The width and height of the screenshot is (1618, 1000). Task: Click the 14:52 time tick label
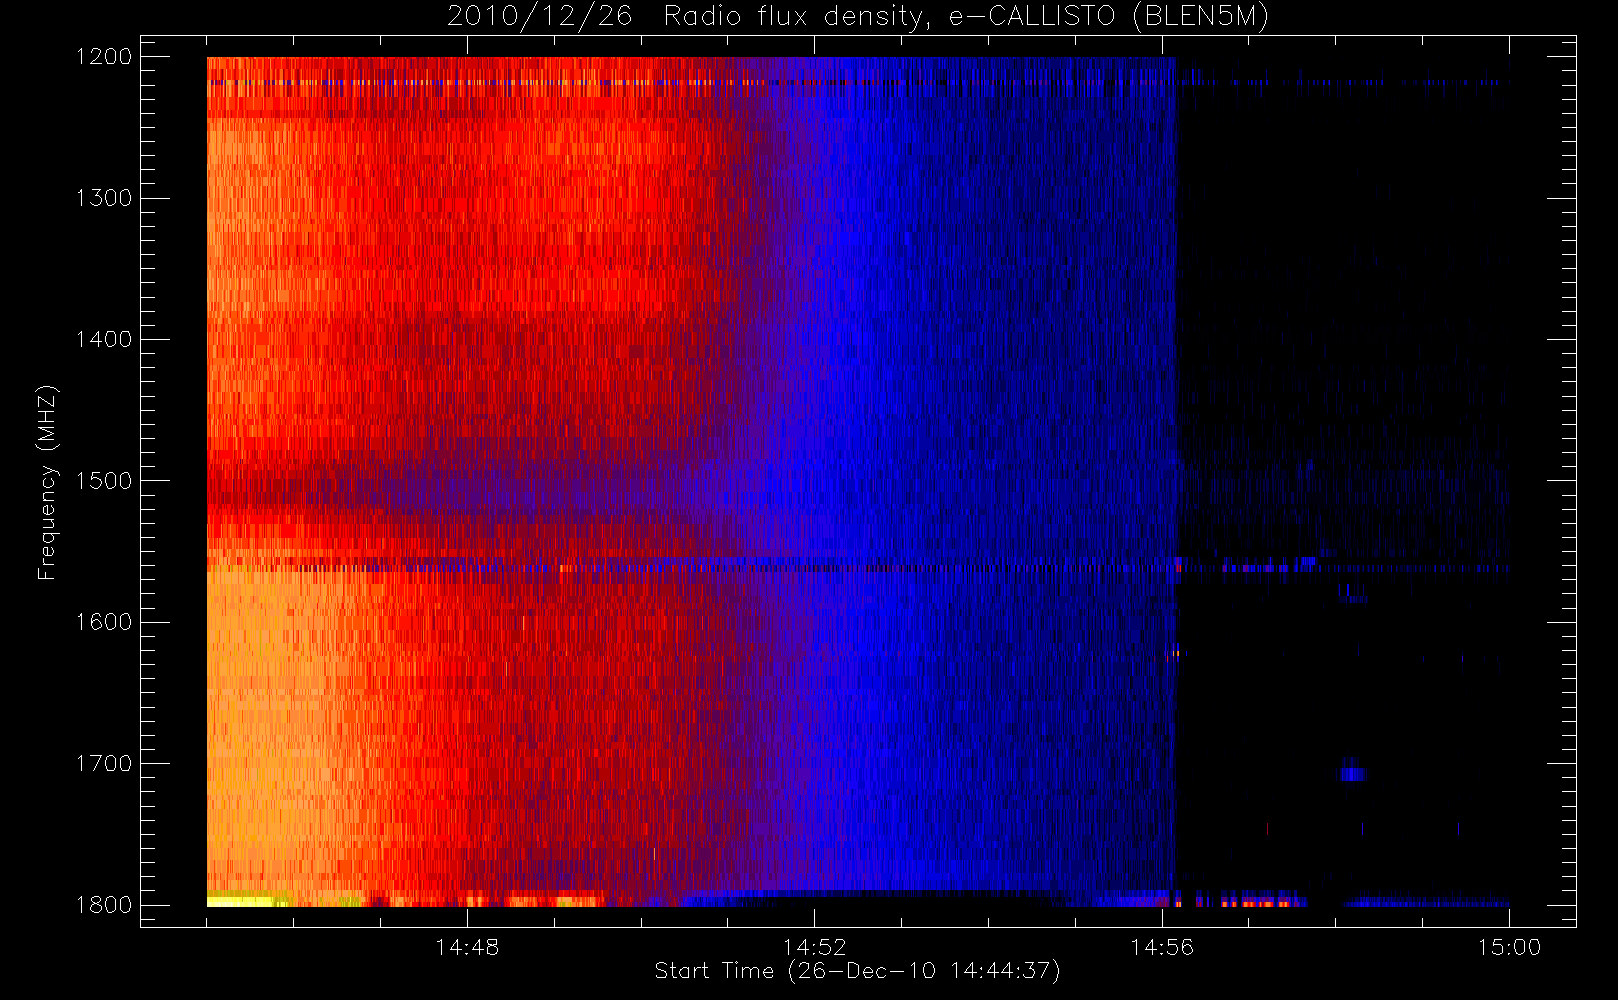(x=814, y=947)
